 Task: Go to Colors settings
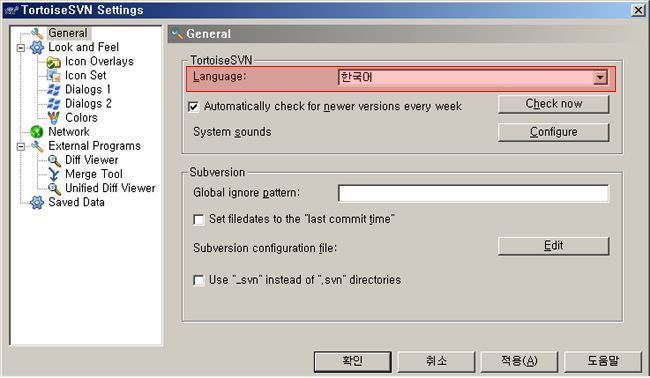(81, 118)
